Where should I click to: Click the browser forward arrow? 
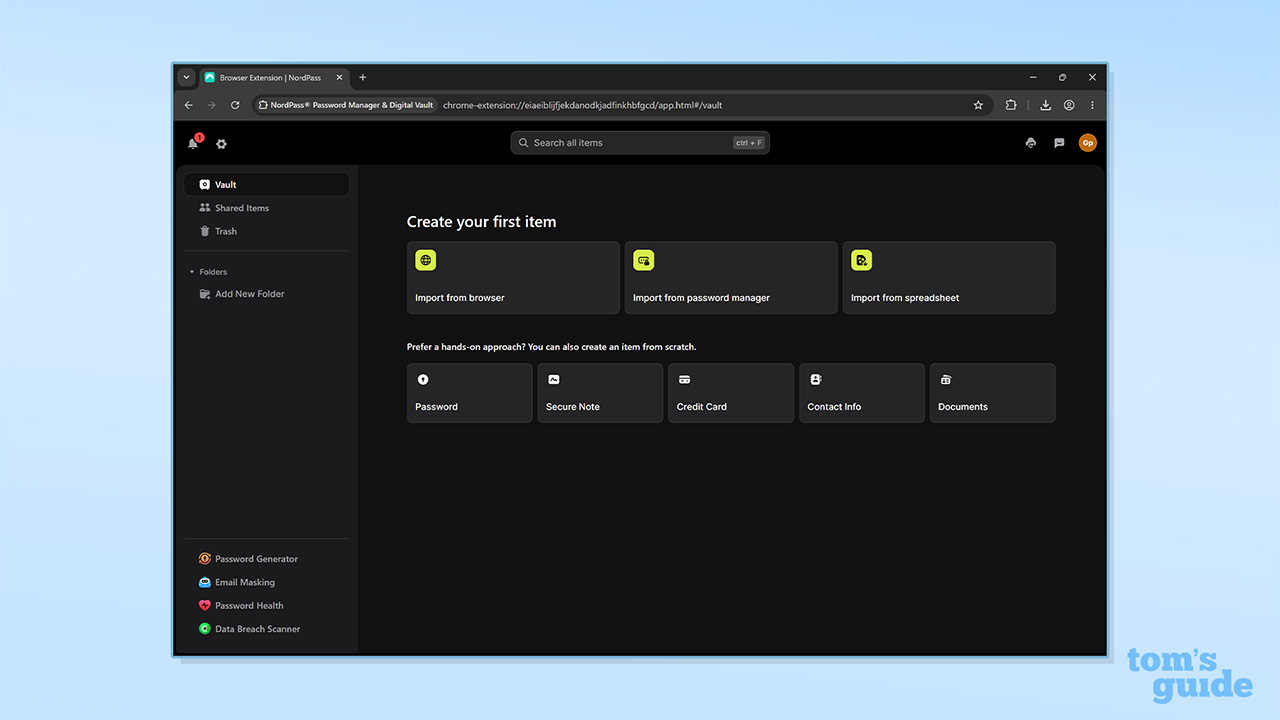(x=211, y=105)
